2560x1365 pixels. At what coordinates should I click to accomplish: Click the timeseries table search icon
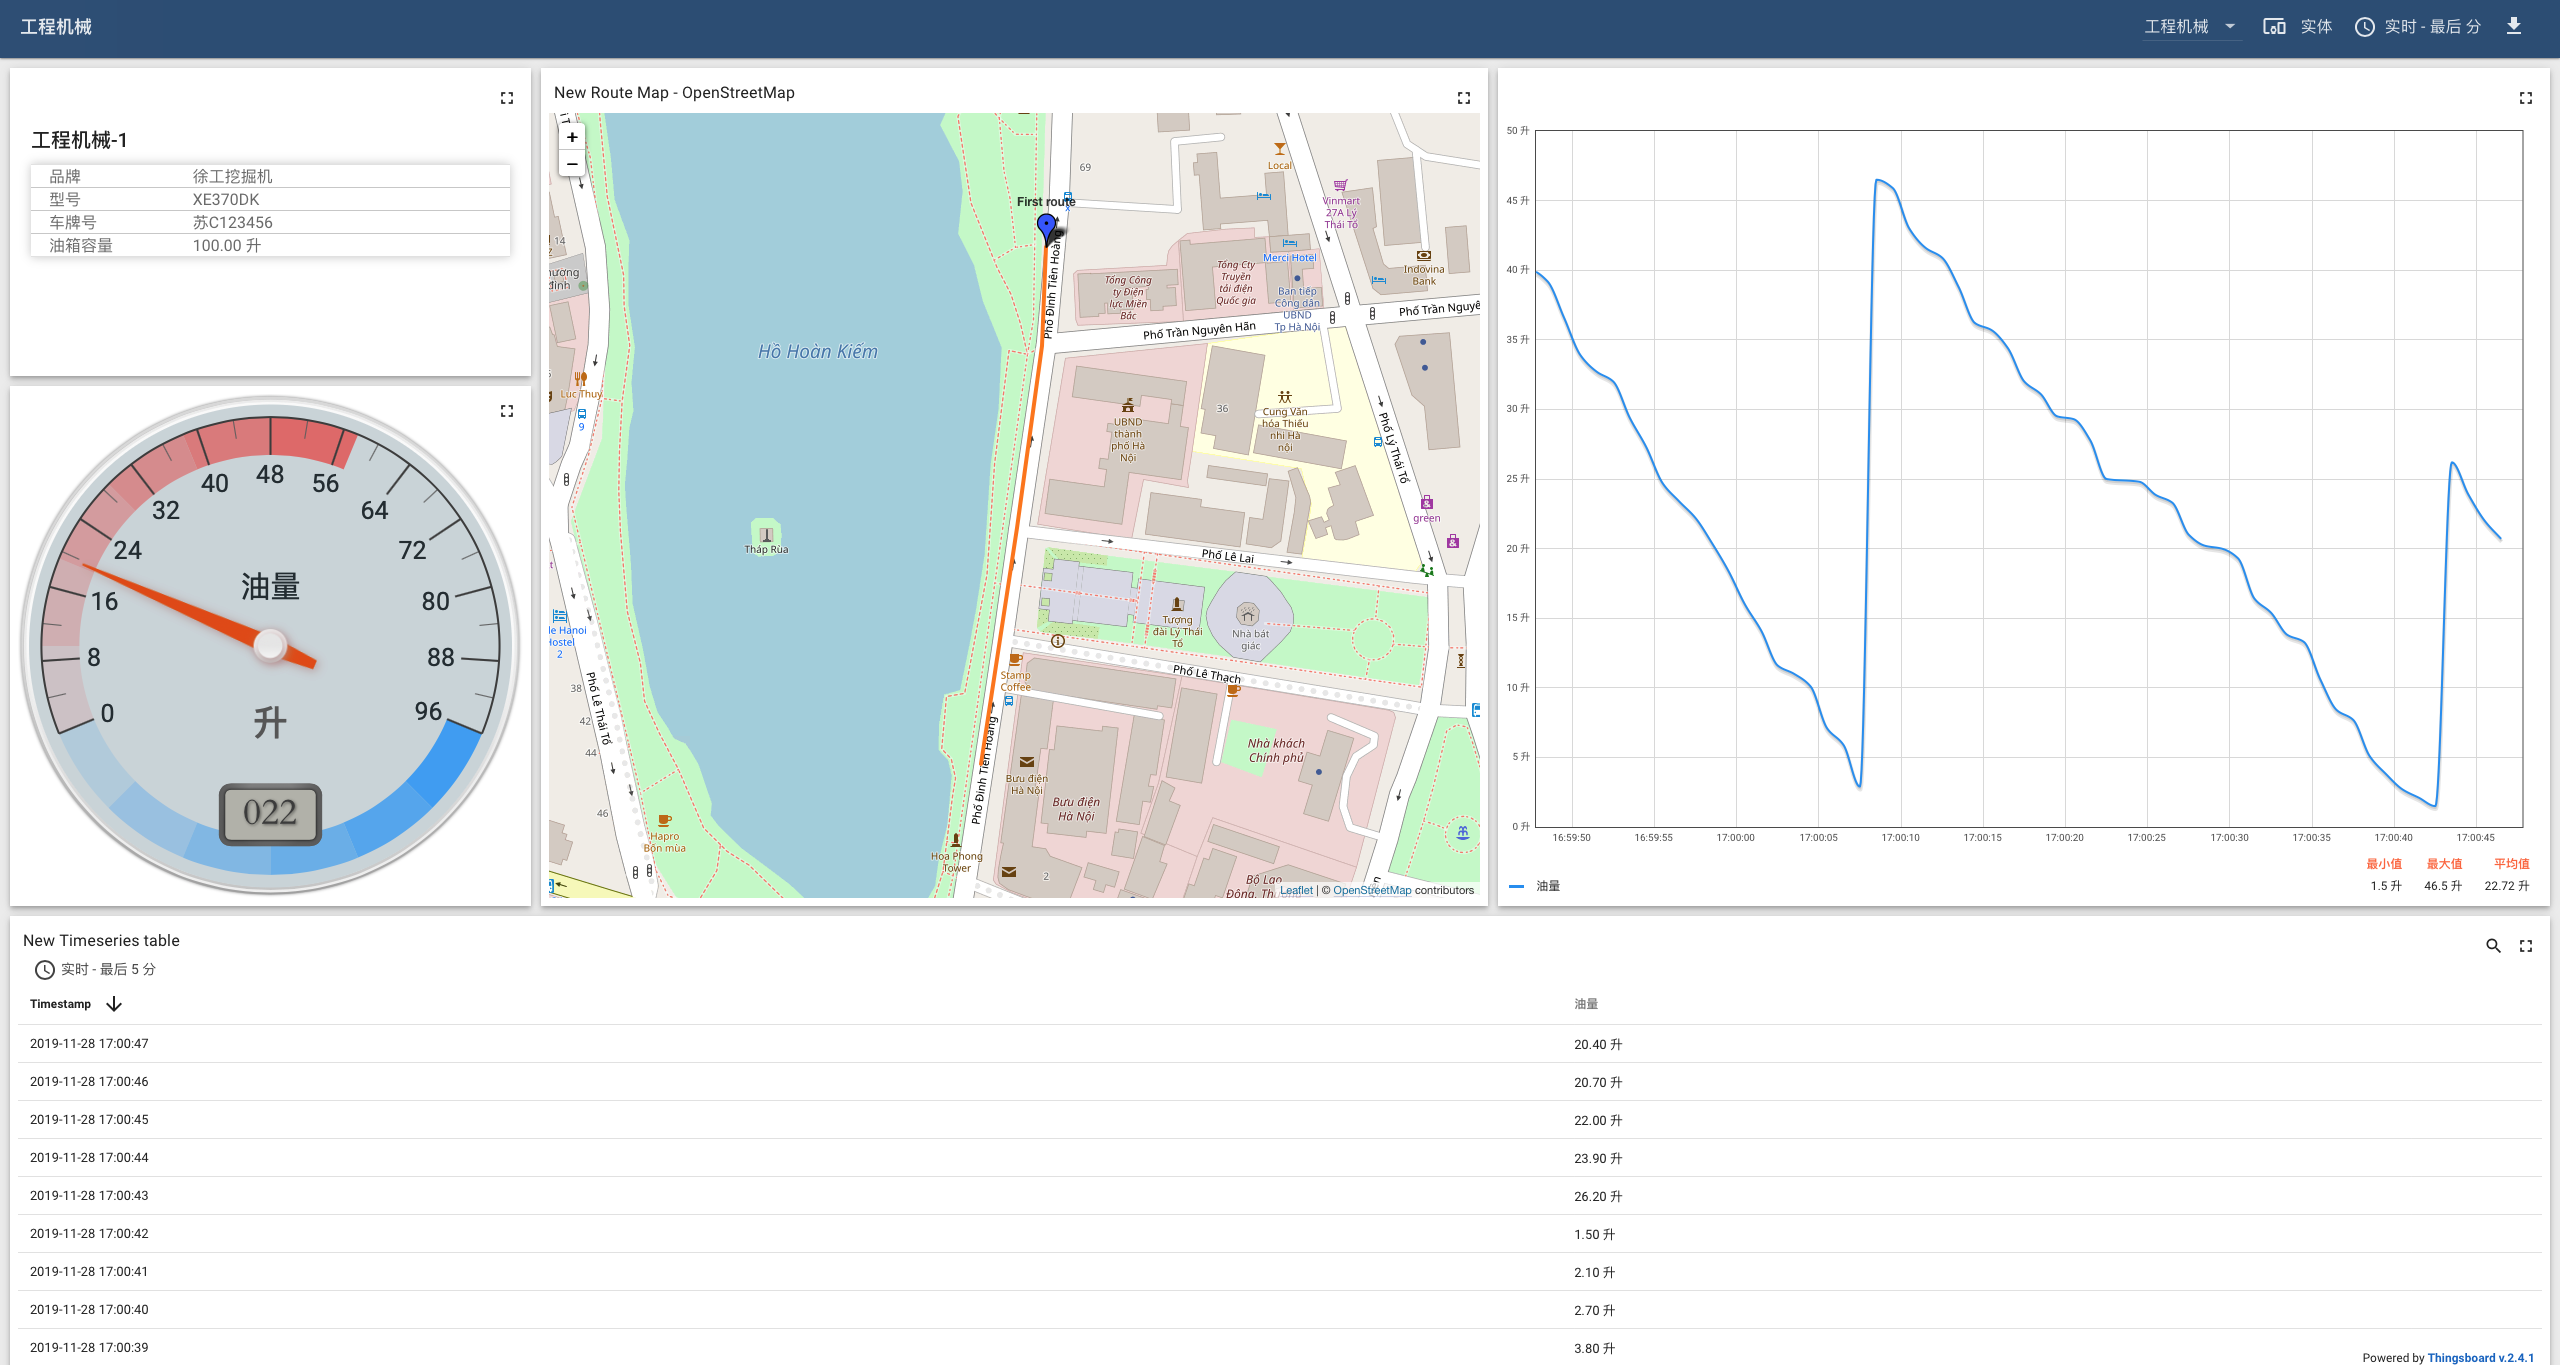(2493, 946)
